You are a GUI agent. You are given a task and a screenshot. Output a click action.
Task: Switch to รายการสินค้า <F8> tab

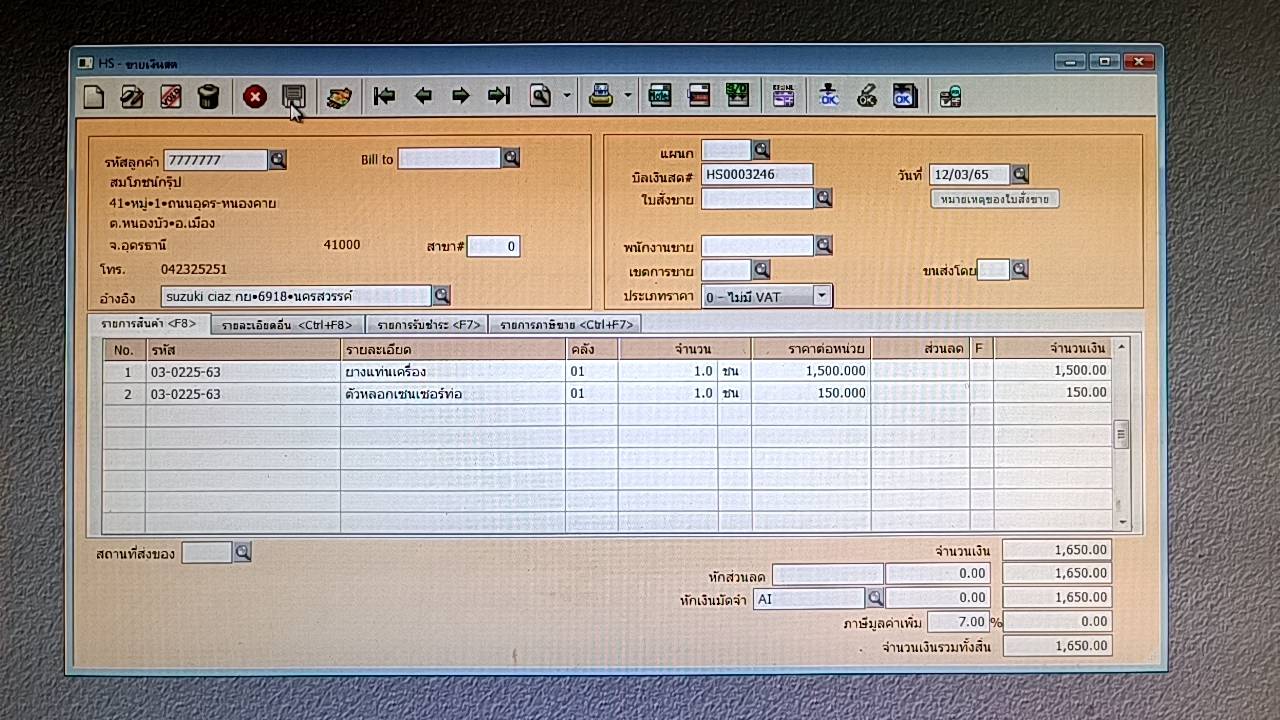click(x=149, y=323)
